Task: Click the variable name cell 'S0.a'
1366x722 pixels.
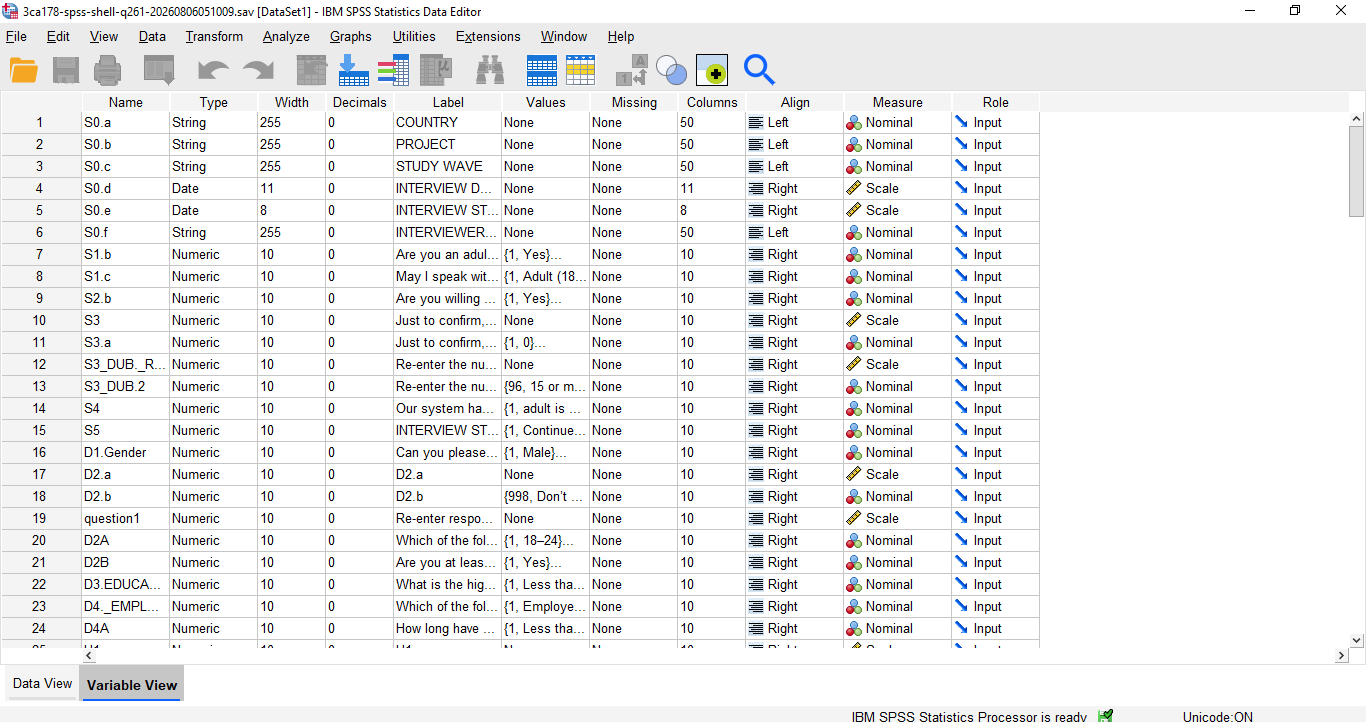Action: pyautogui.click(x=126, y=122)
